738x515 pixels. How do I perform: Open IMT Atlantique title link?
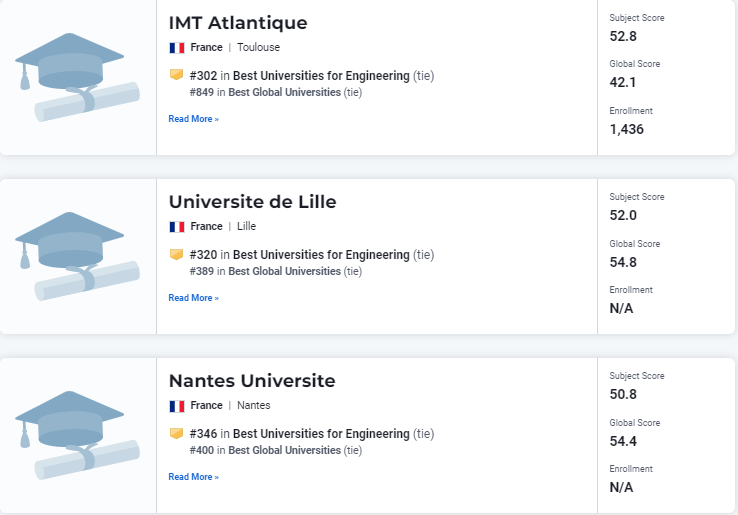pyautogui.click(x=238, y=22)
